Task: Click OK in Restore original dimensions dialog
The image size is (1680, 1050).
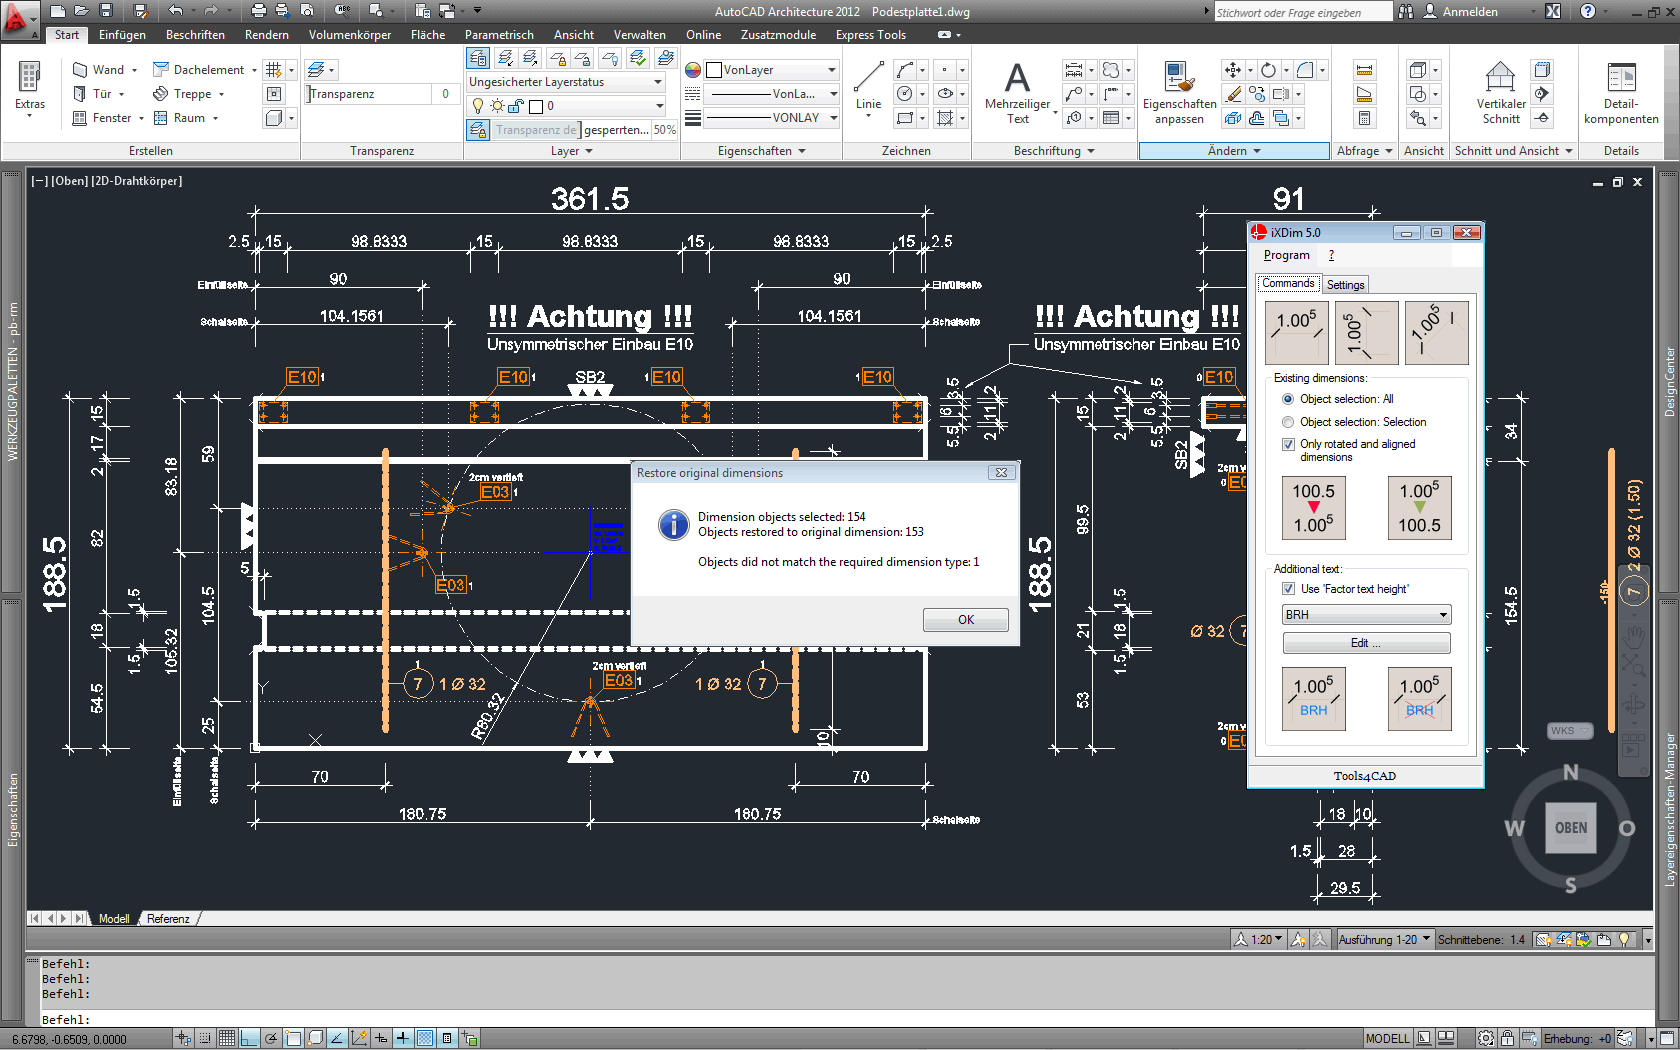Action: [965, 620]
